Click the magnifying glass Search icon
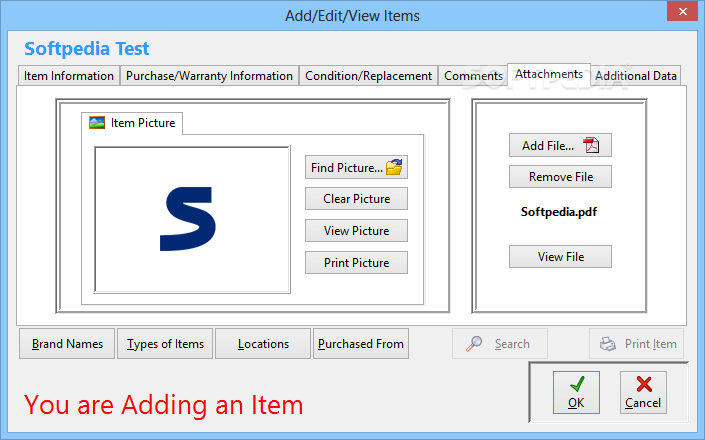The height and width of the screenshot is (440, 705). [473, 343]
